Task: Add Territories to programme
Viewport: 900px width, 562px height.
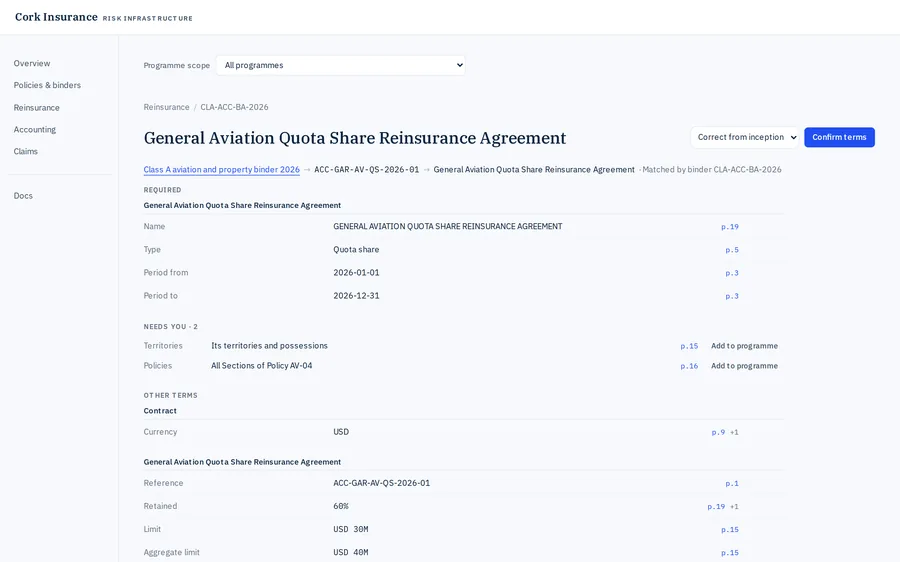Action: click(744, 346)
